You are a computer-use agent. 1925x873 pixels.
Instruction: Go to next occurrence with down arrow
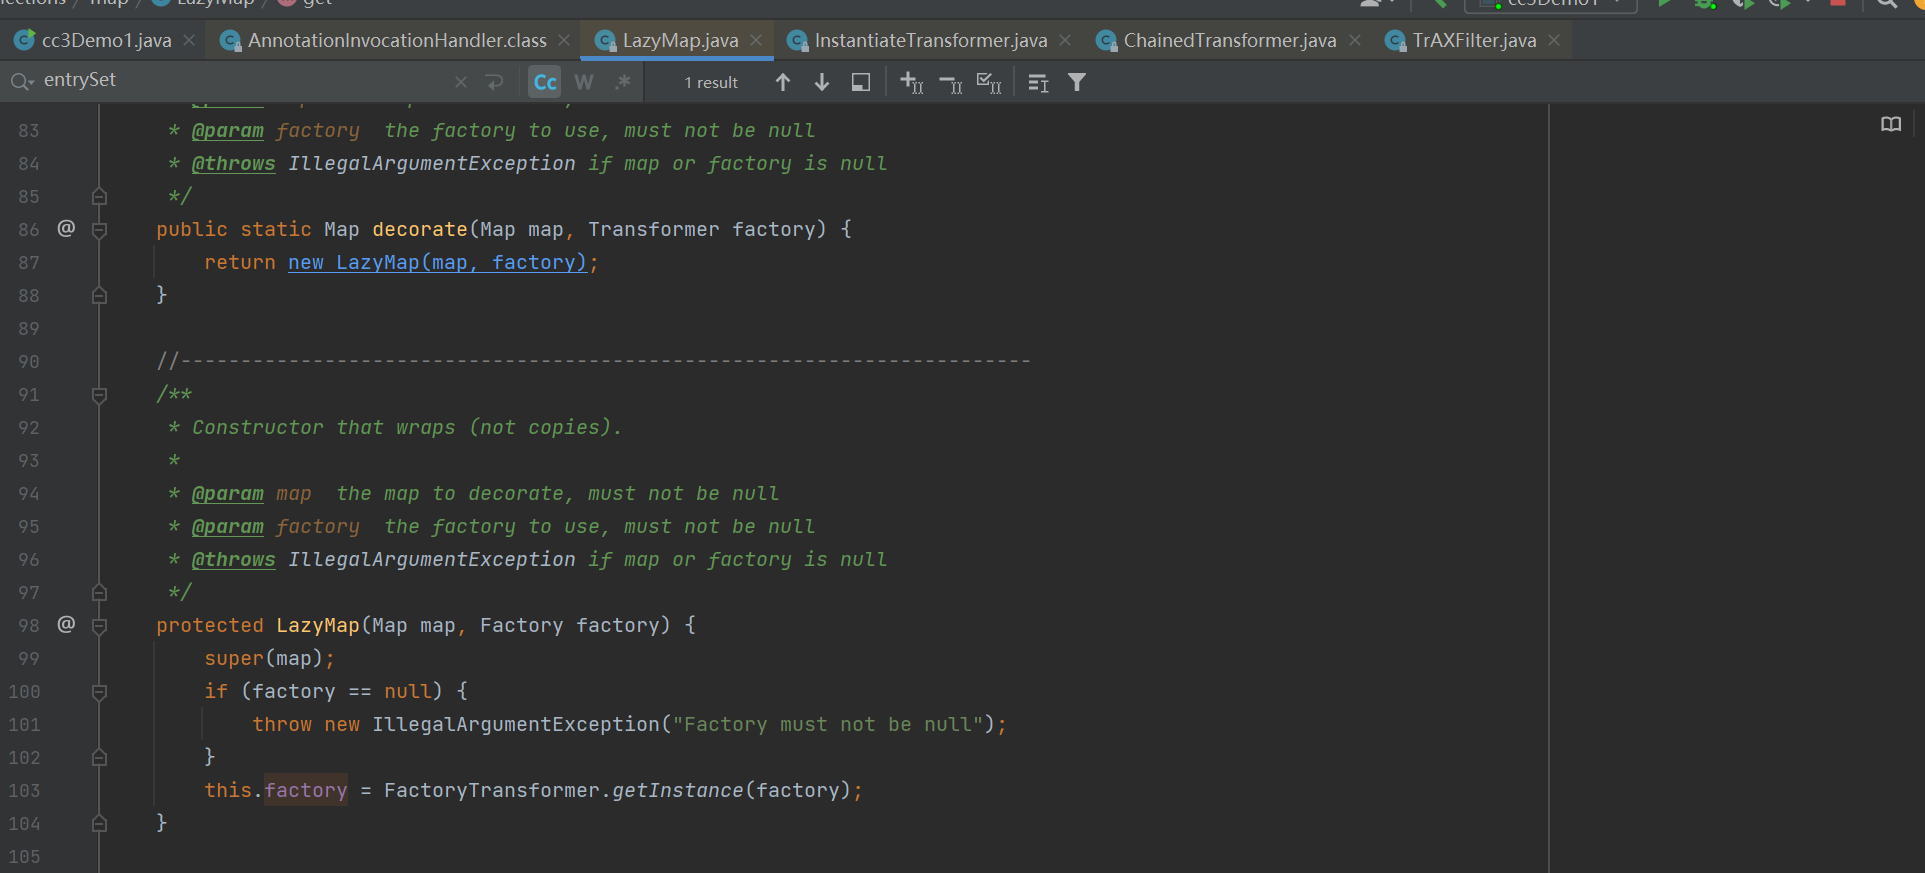click(822, 82)
